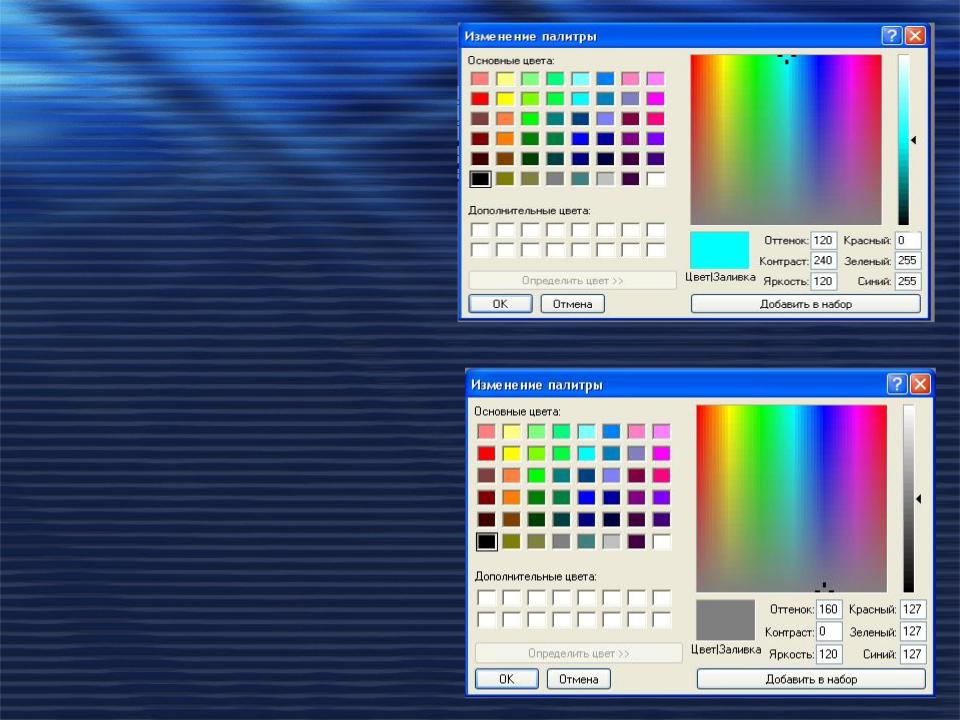Viewport: 960px width, 720px height.
Task: Click the brightness slider arrow in the upper dialog
Action: click(x=913, y=140)
